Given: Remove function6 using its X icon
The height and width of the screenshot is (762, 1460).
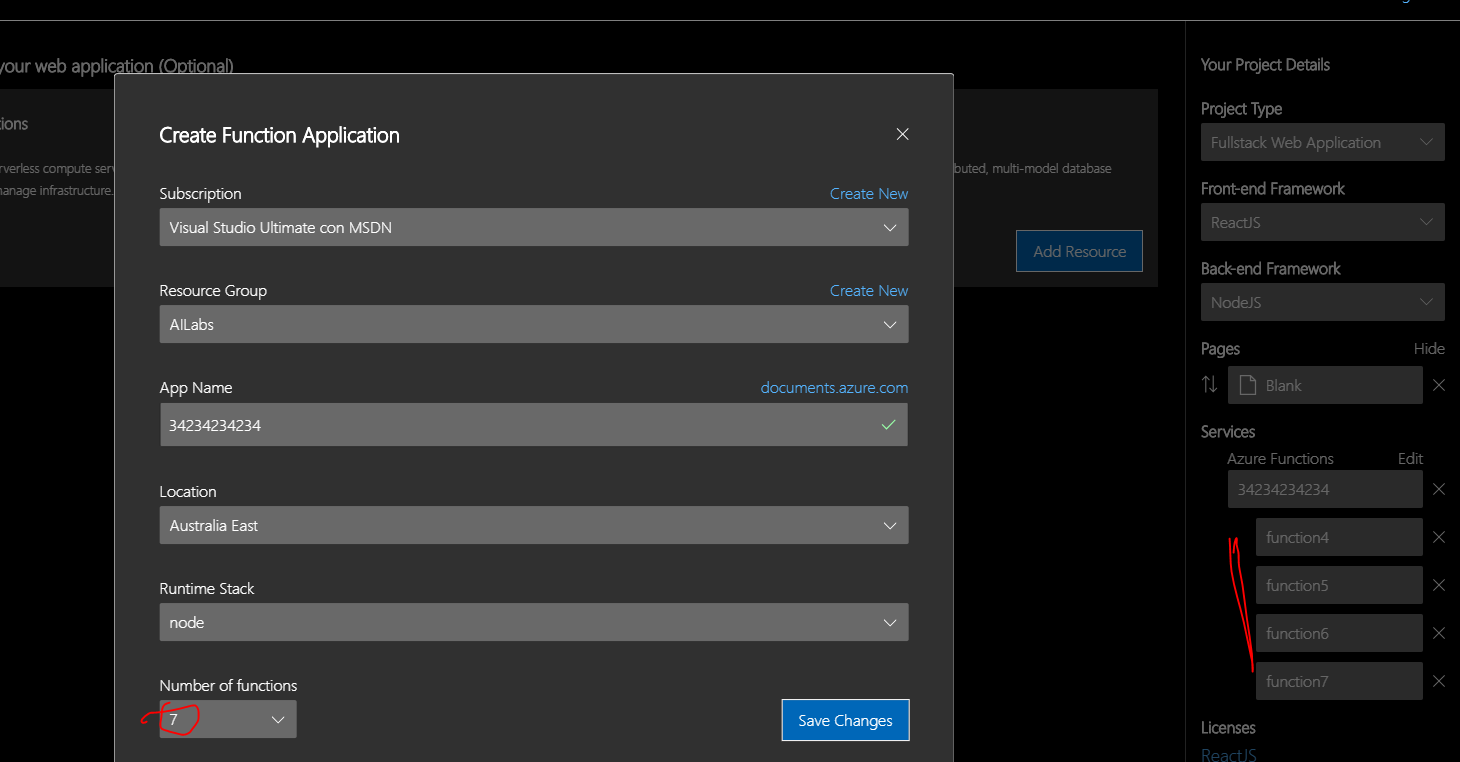Looking at the screenshot, I should point(1439,633).
